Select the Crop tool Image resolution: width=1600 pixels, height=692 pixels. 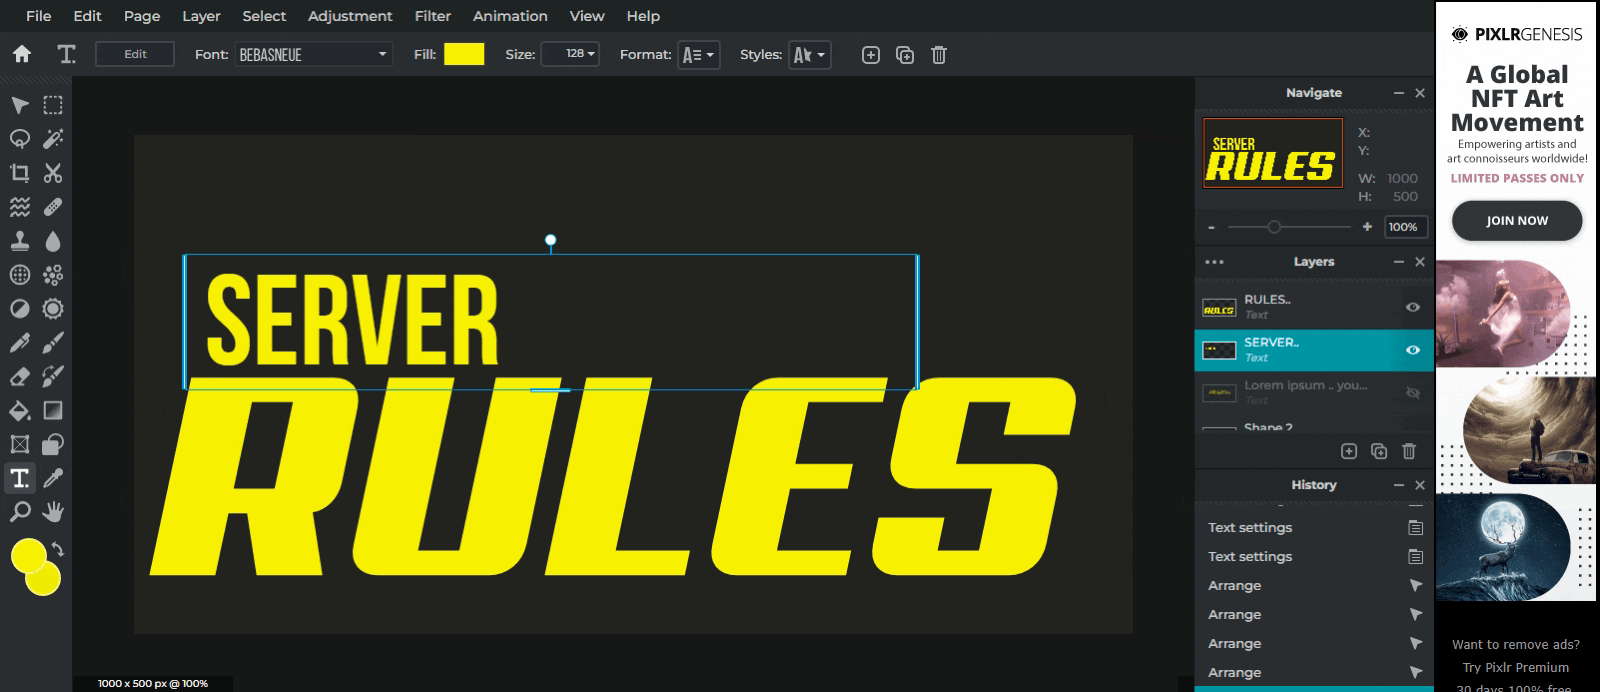point(20,173)
